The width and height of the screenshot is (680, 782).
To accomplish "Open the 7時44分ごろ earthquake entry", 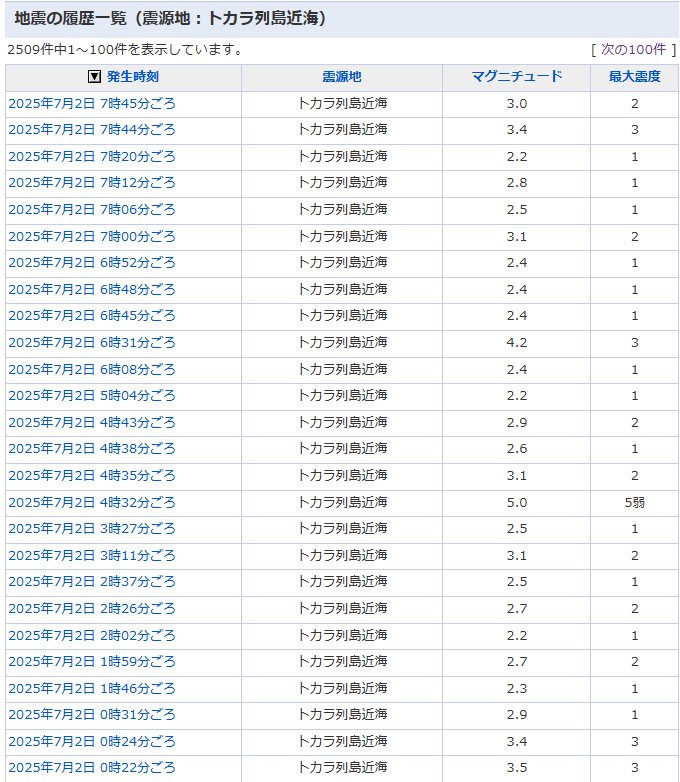I will (x=92, y=130).
